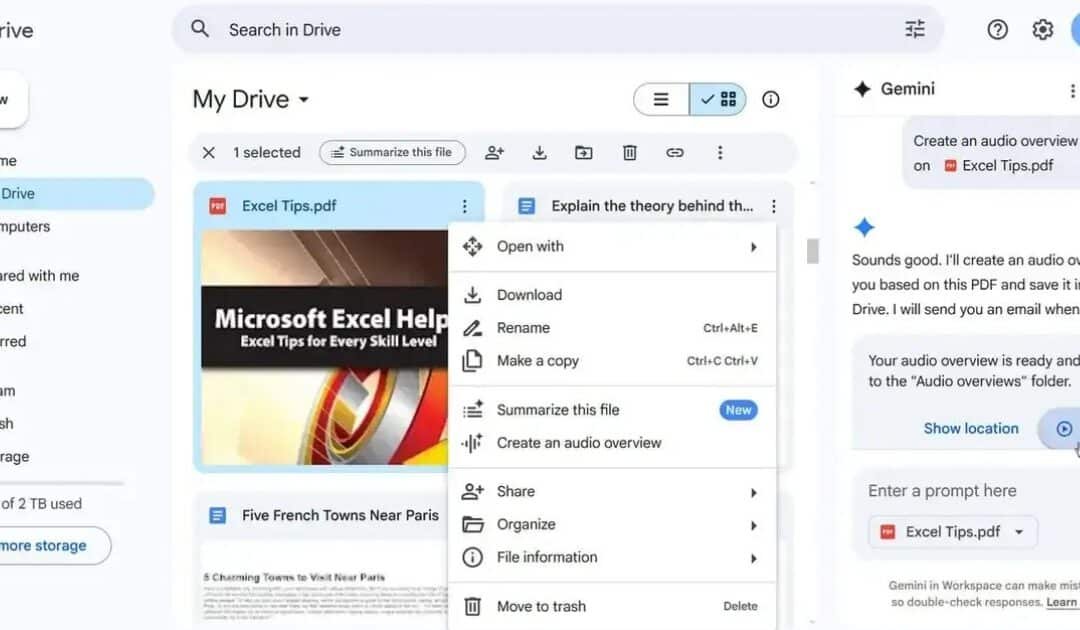The width and height of the screenshot is (1080, 630).
Task: Select Move to trash in context menu
Action: (x=612, y=607)
